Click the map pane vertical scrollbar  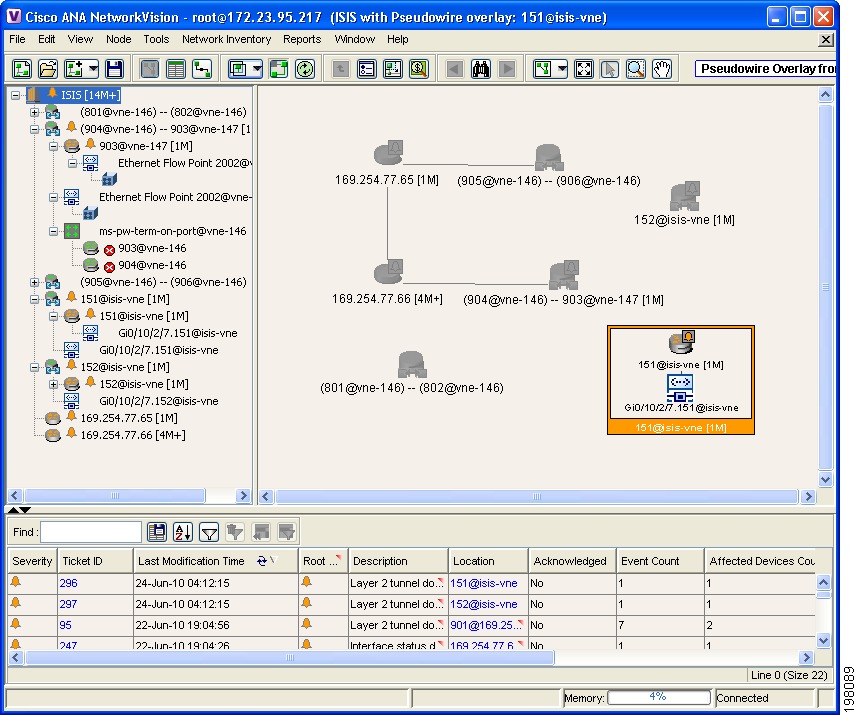coord(825,286)
